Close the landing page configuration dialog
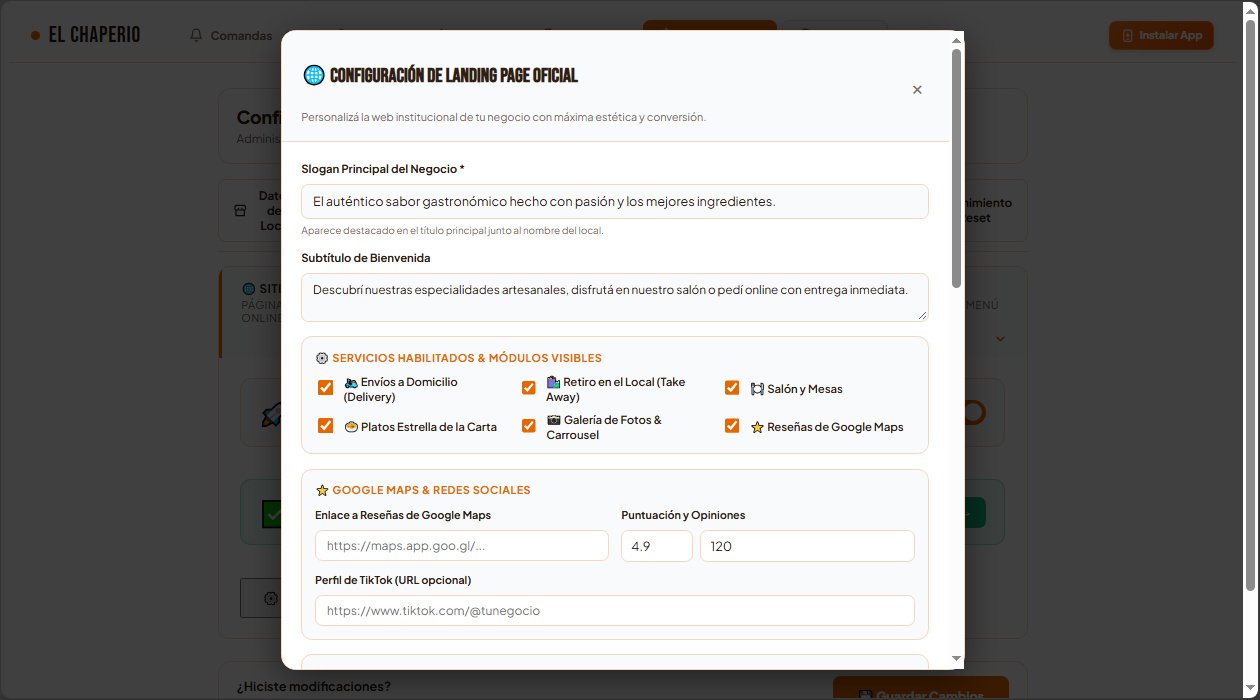The height and width of the screenshot is (700, 1260). pyautogui.click(x=917, y=90)
